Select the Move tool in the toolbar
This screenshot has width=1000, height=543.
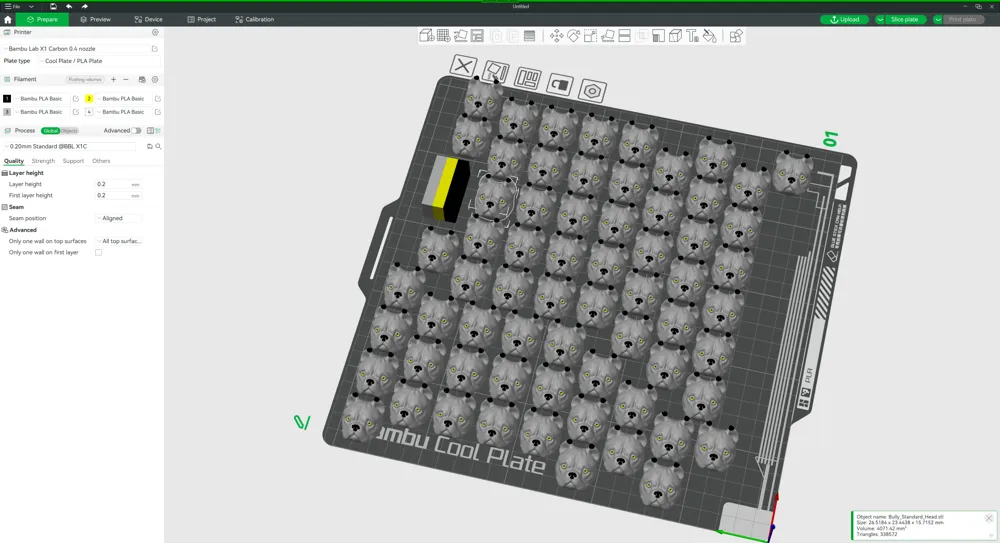coord(556,36)
